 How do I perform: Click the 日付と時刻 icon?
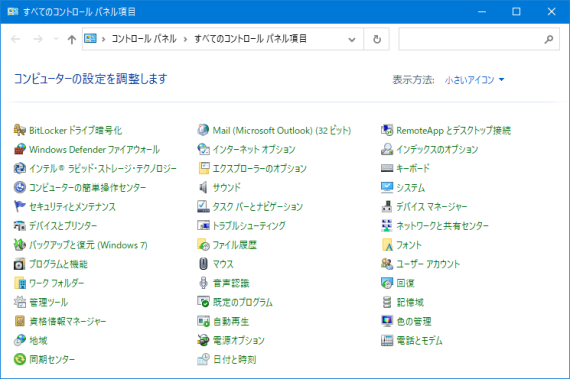point(203,359)
